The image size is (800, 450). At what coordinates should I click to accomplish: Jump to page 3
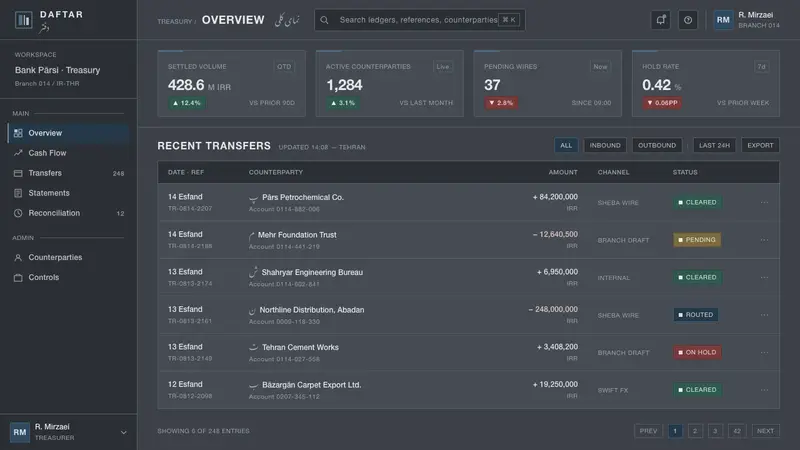point(715,431)
